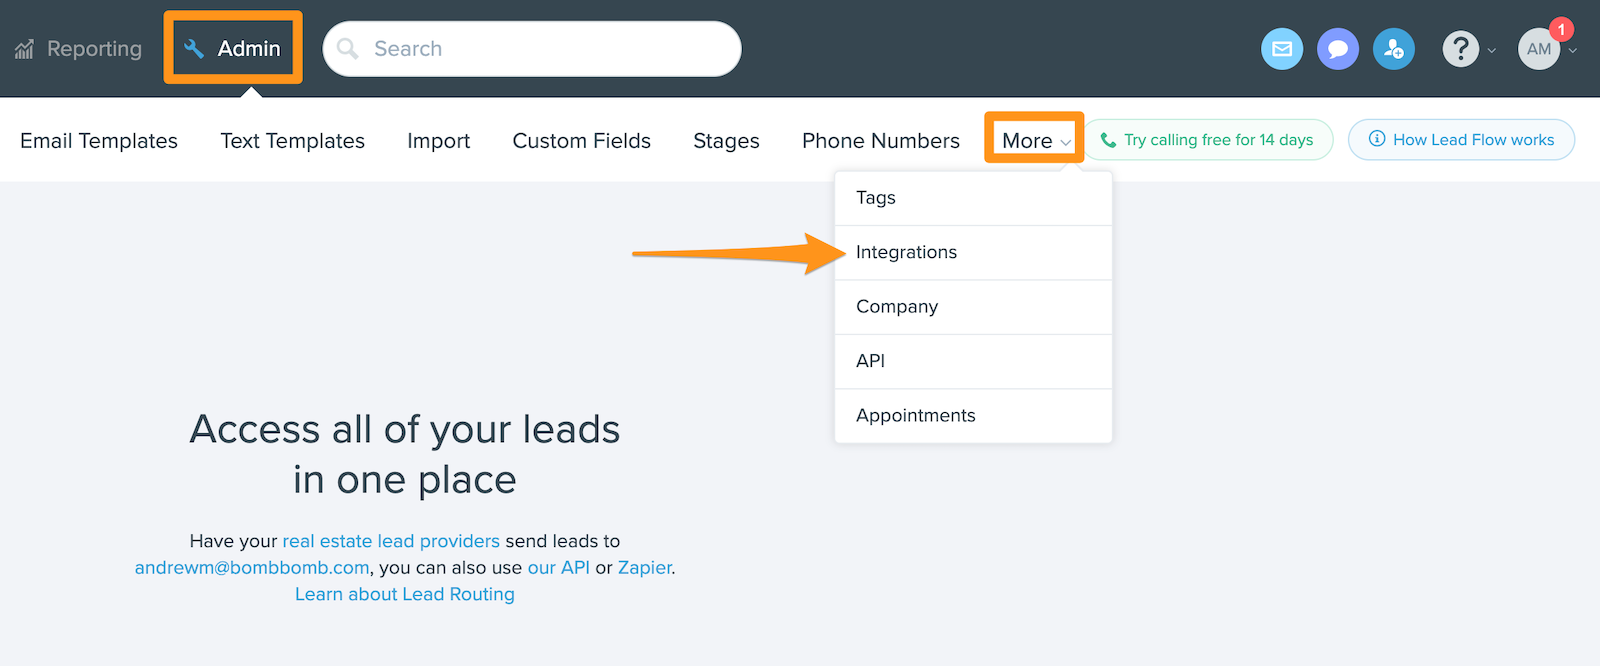Click into the Search field
Viewport: 1600px width, 666px height.
(532, 49)
